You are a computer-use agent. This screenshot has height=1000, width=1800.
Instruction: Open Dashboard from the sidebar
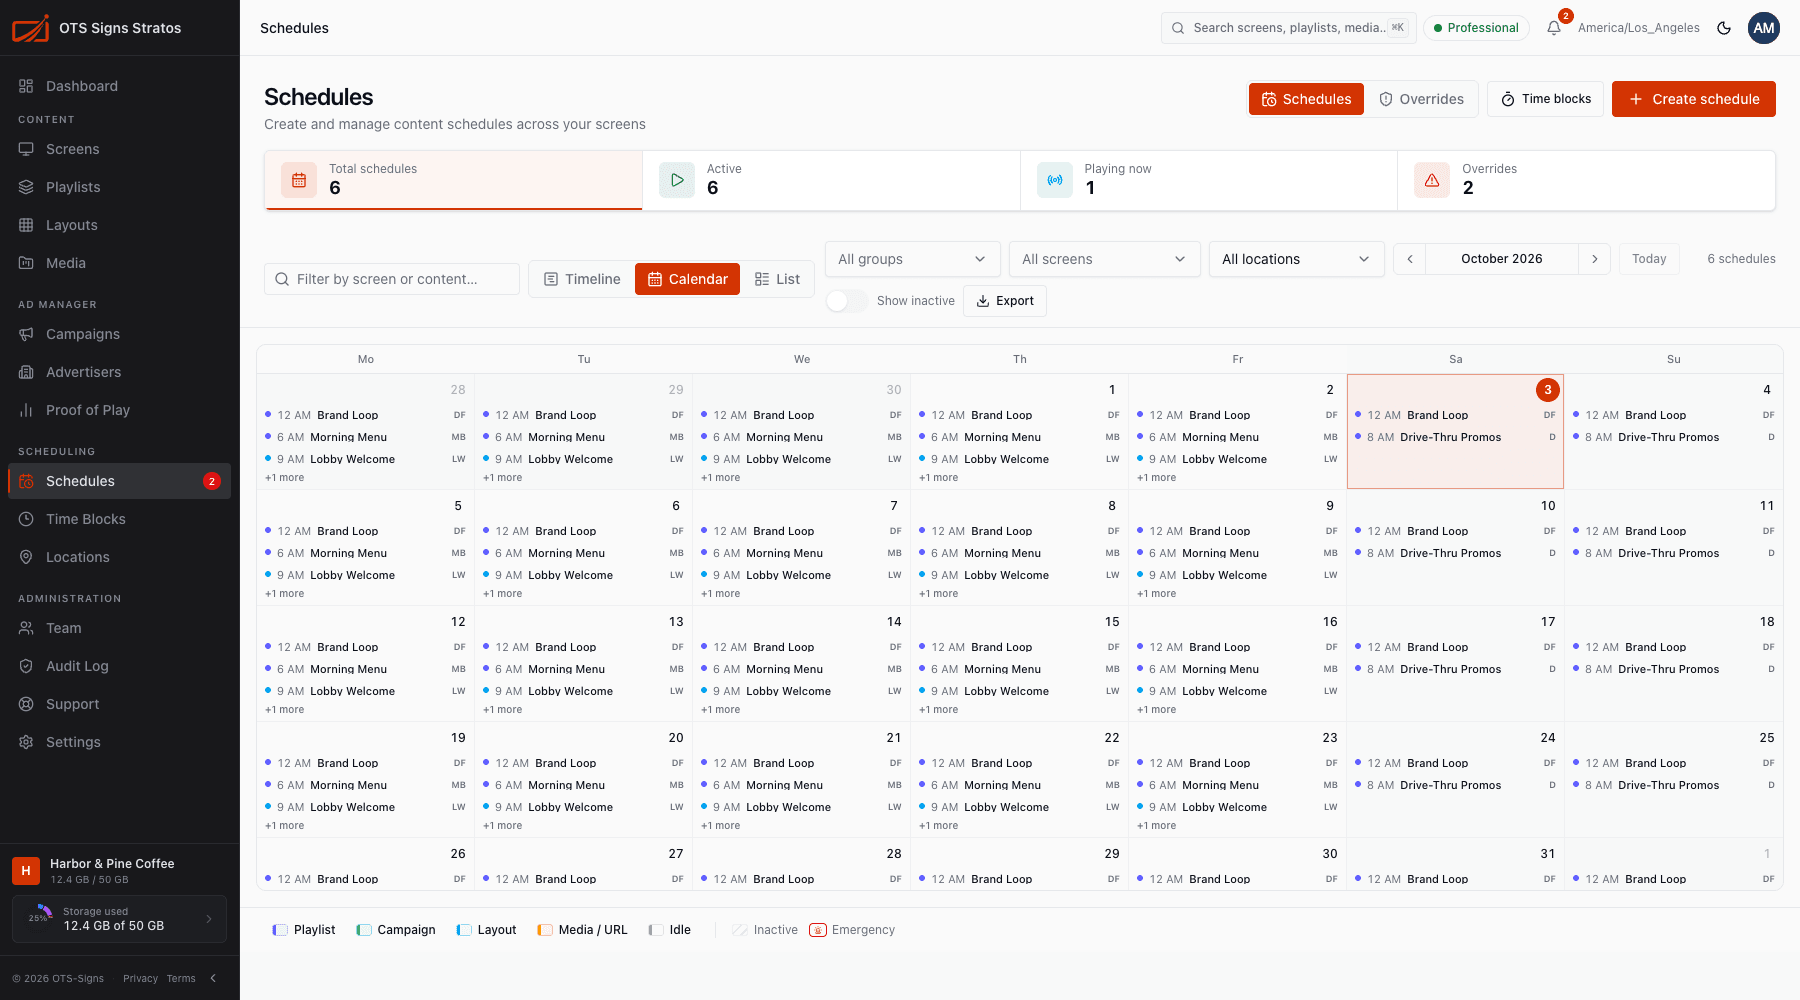[x=120, y=86]
